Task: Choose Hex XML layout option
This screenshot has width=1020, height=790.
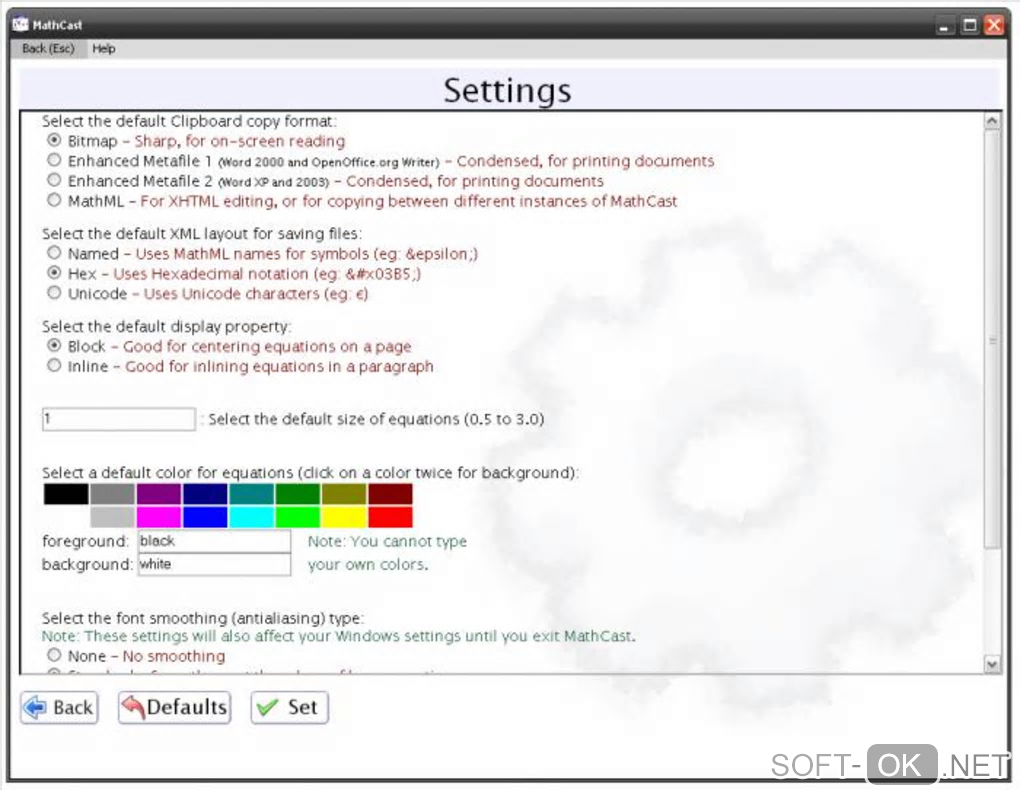Action: [x=54, y=273]
